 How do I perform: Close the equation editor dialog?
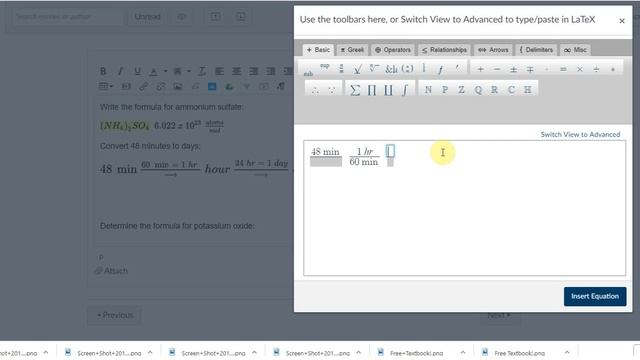pyautogui.click(x=622, y=21)
